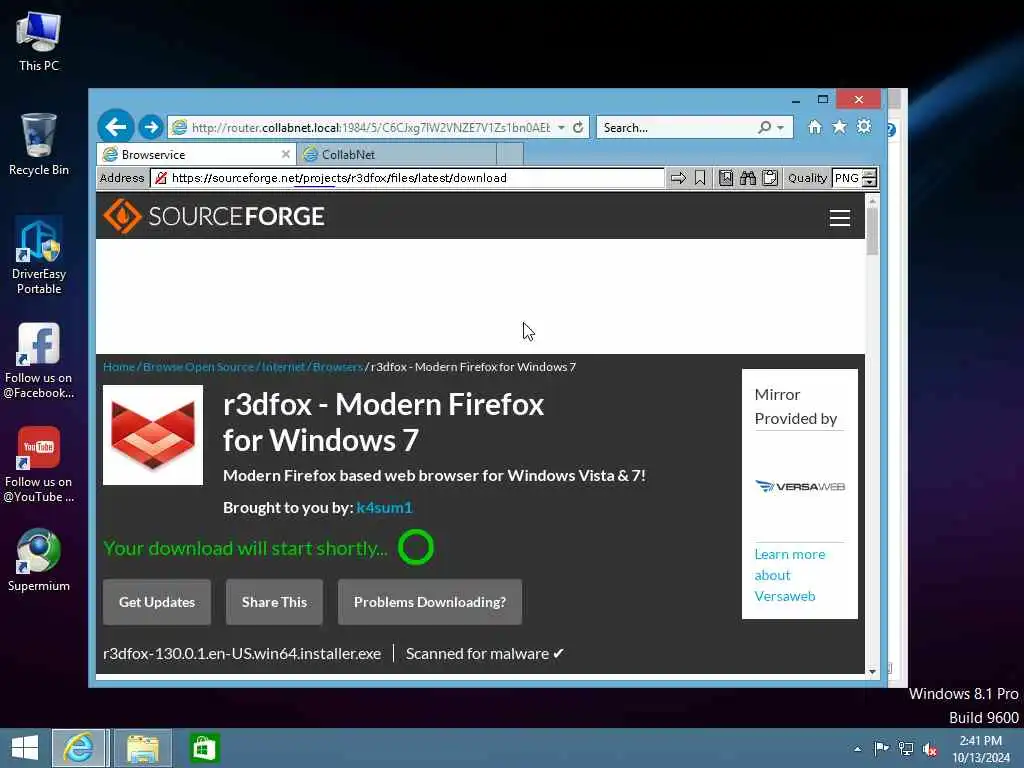The width and height of the screenshot is (1024, 768).
Task: Click the Problems Downloading? button
Action: point(430,602)
